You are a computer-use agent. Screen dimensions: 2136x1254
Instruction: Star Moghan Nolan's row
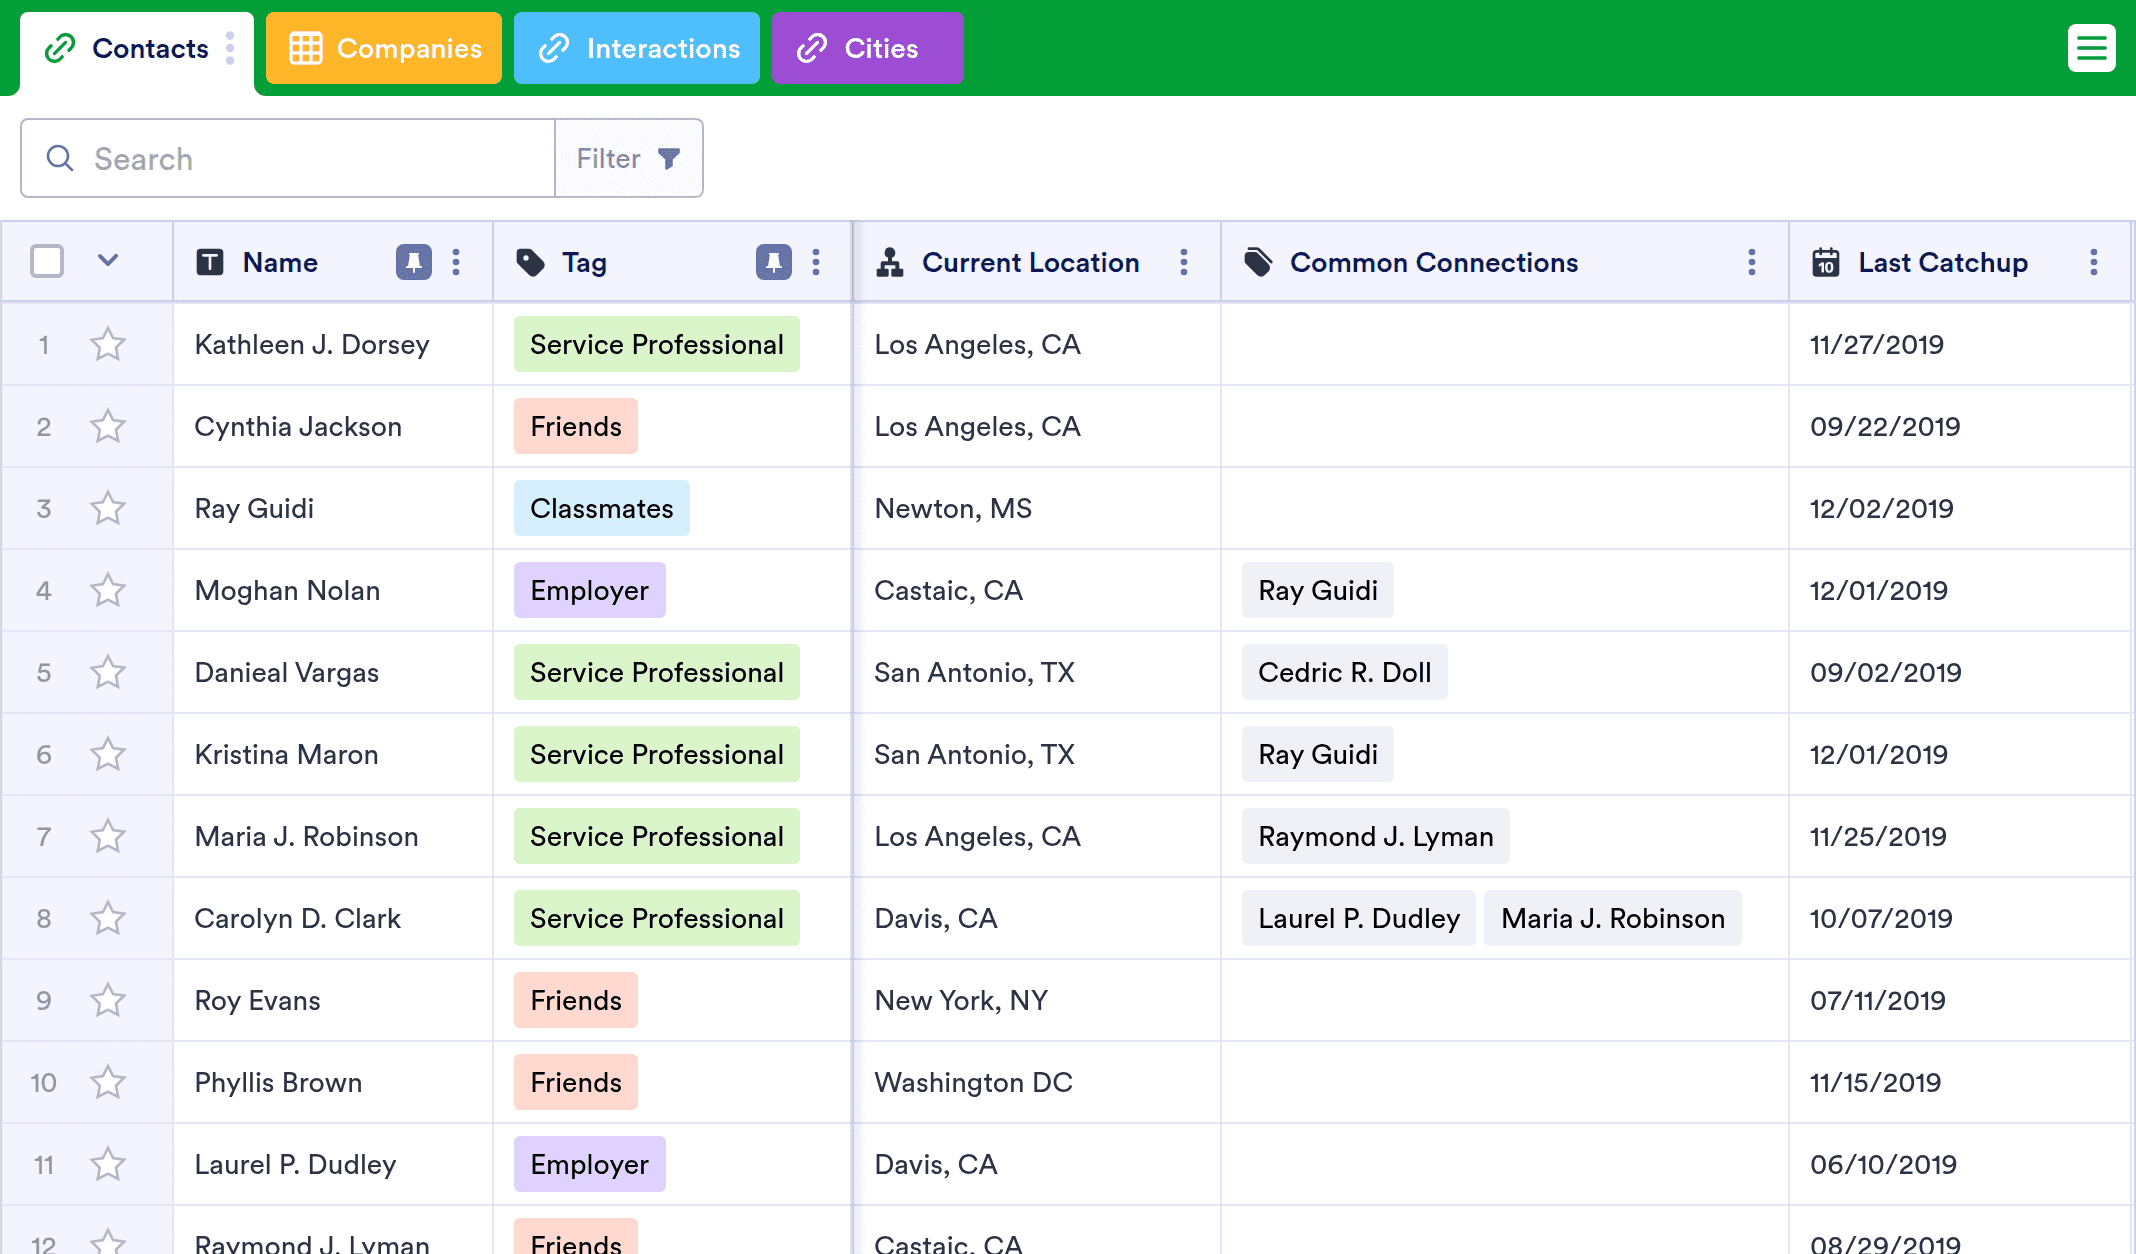pos(108,591)
